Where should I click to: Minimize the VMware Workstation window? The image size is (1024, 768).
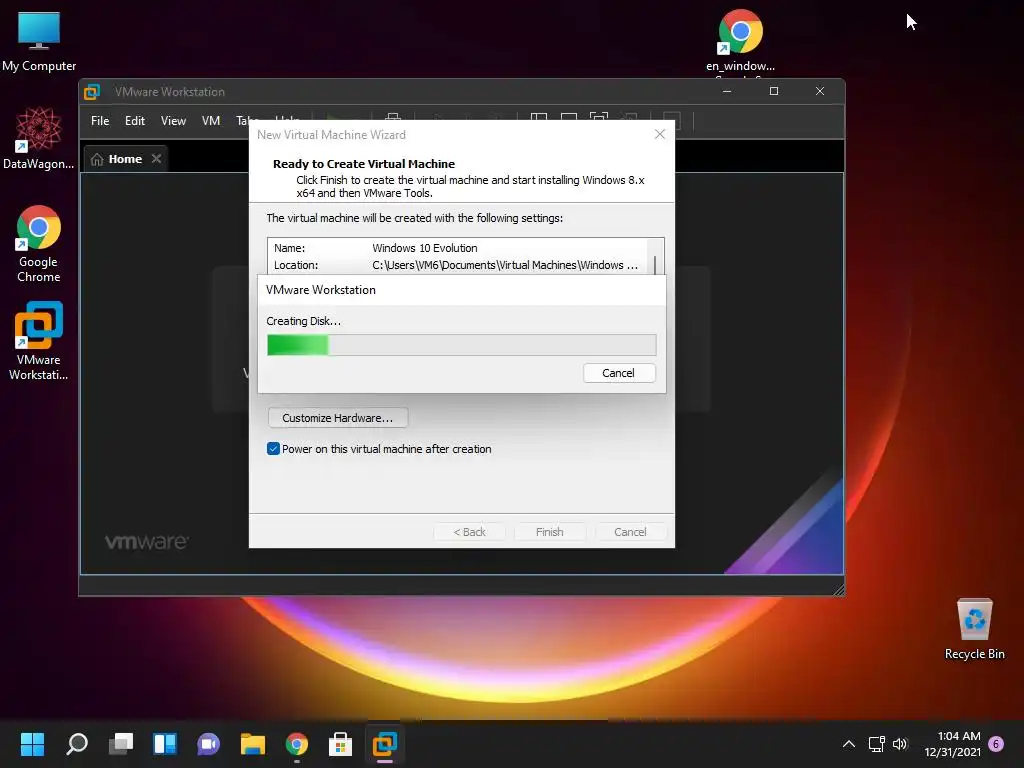point(727,91)
